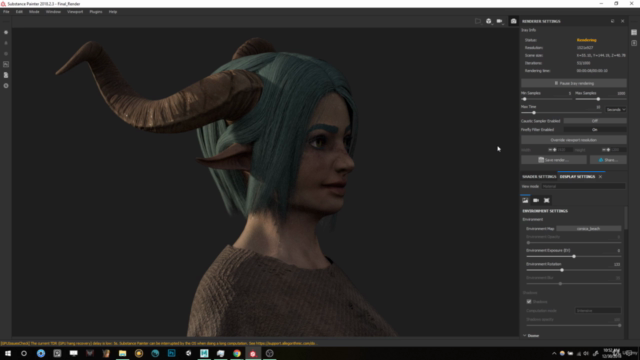Click the 3D cube display mode icon in the top toolbar

click(489, 21)
